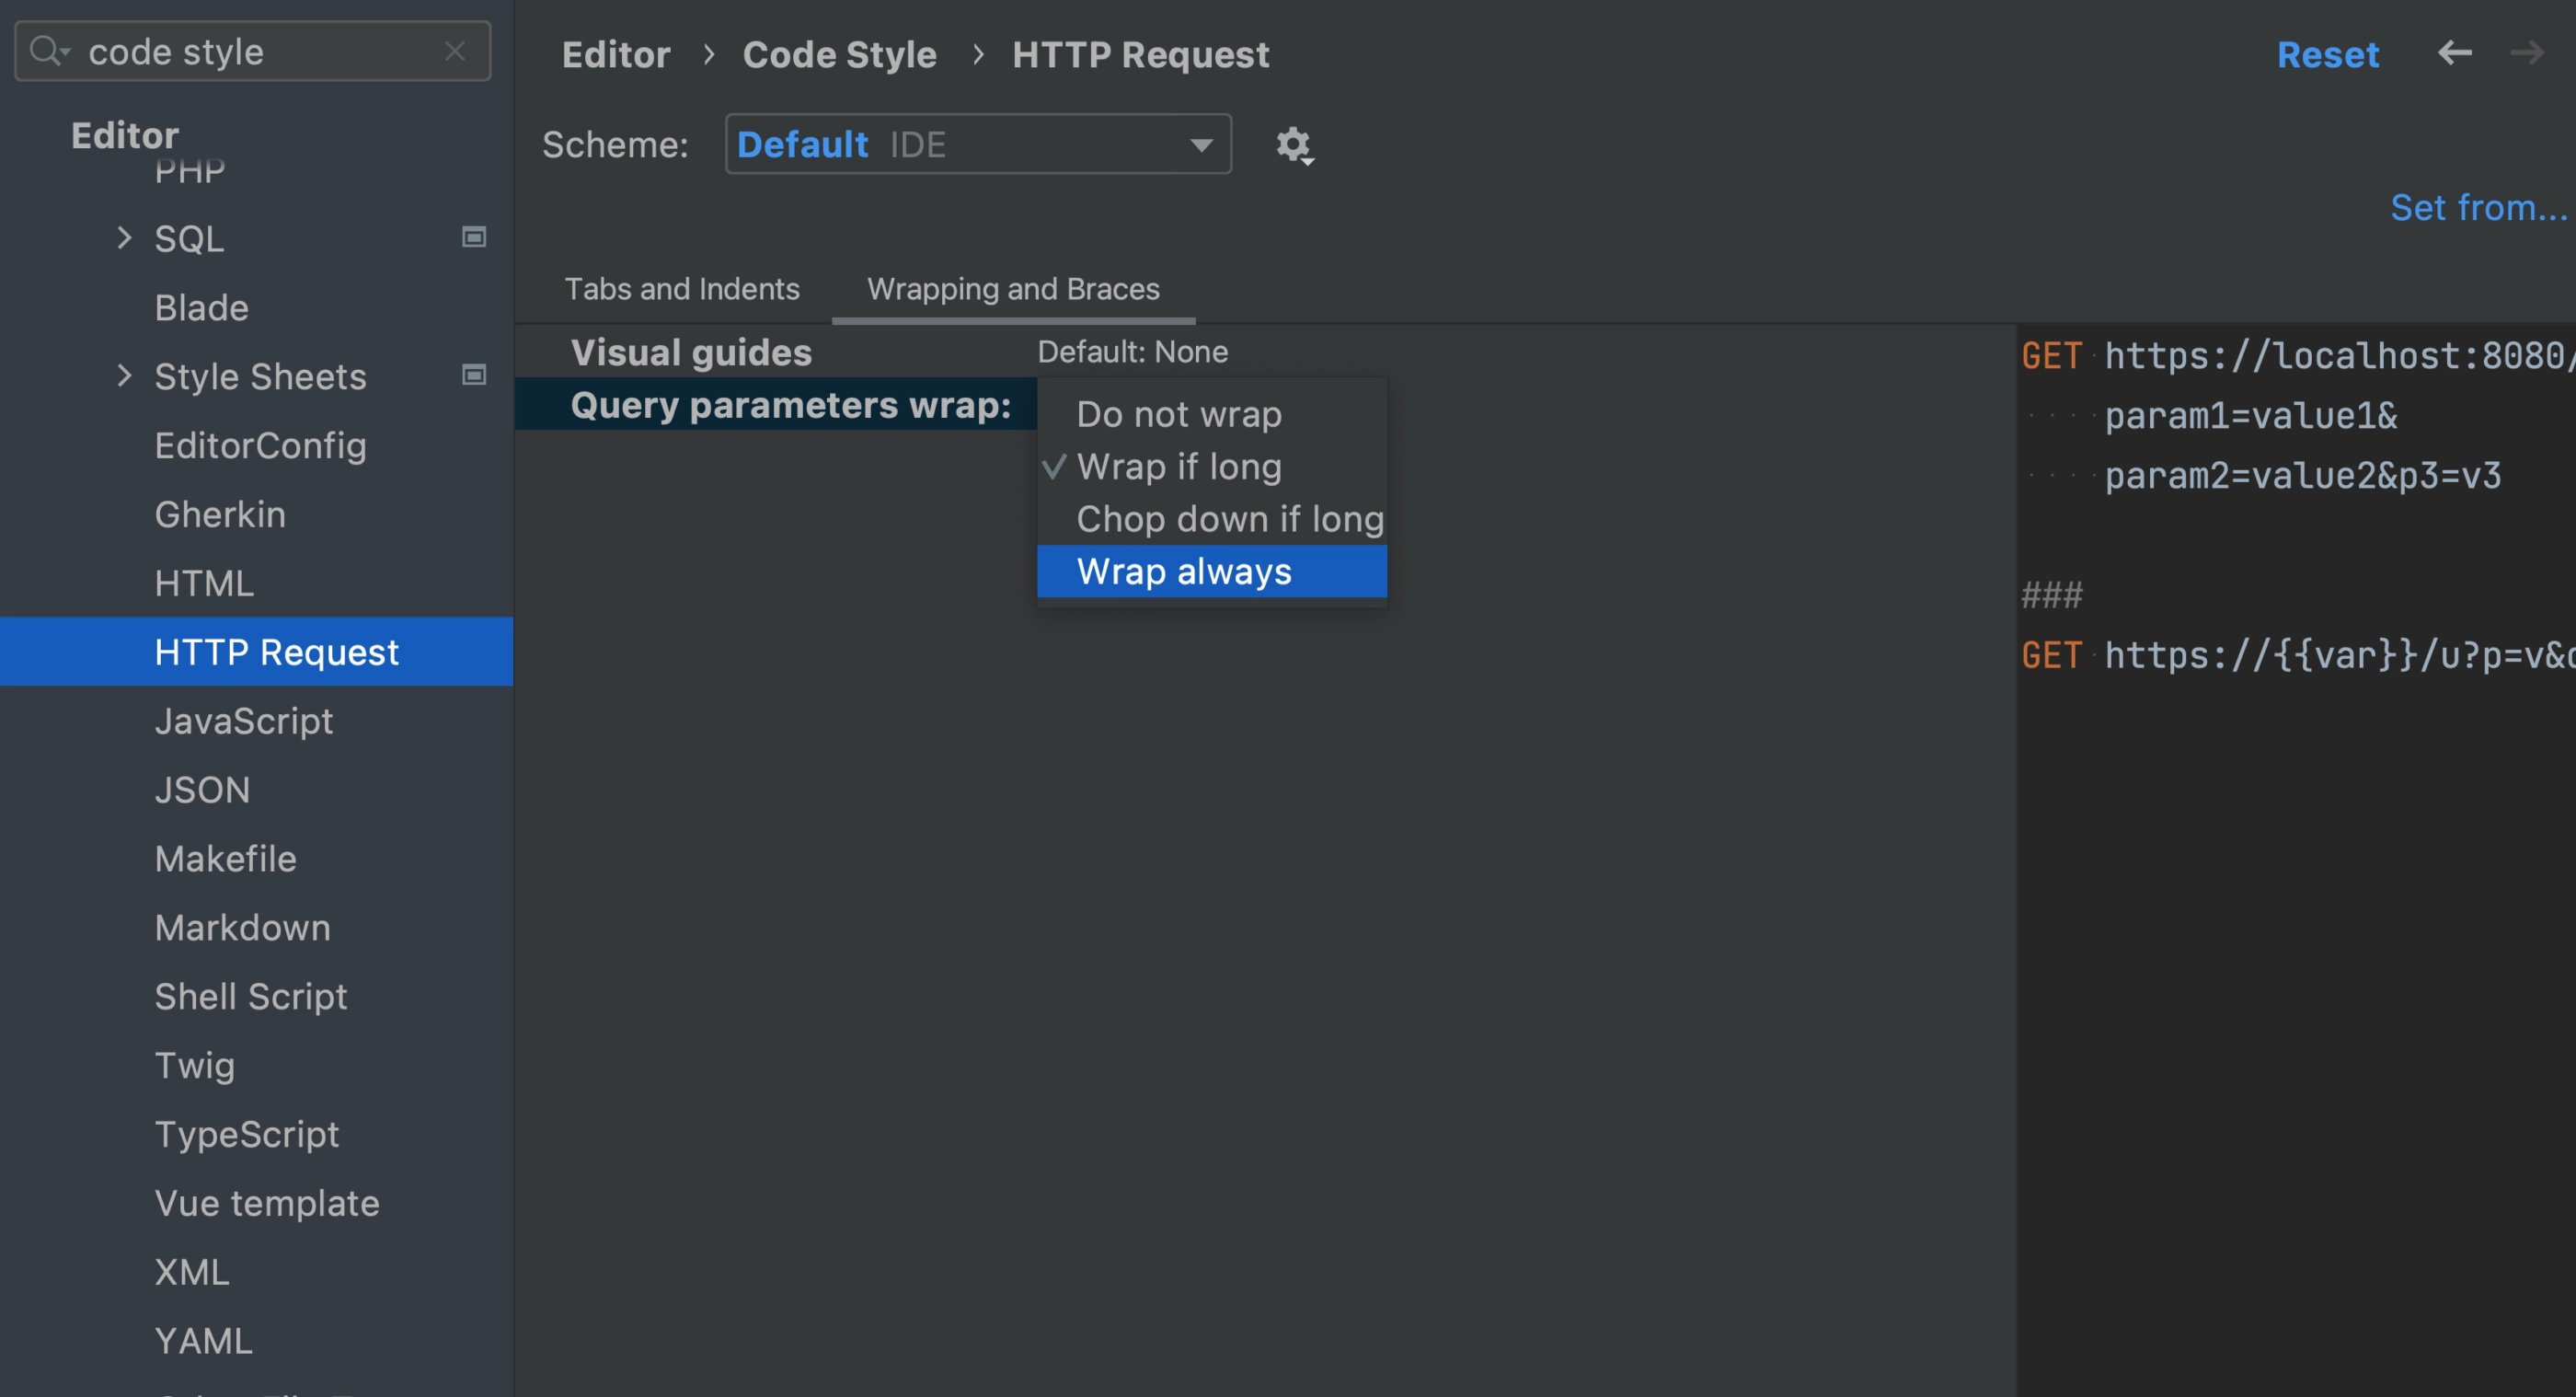Select the 'Wrapping and Braces' tab

tap(1015, 287)
